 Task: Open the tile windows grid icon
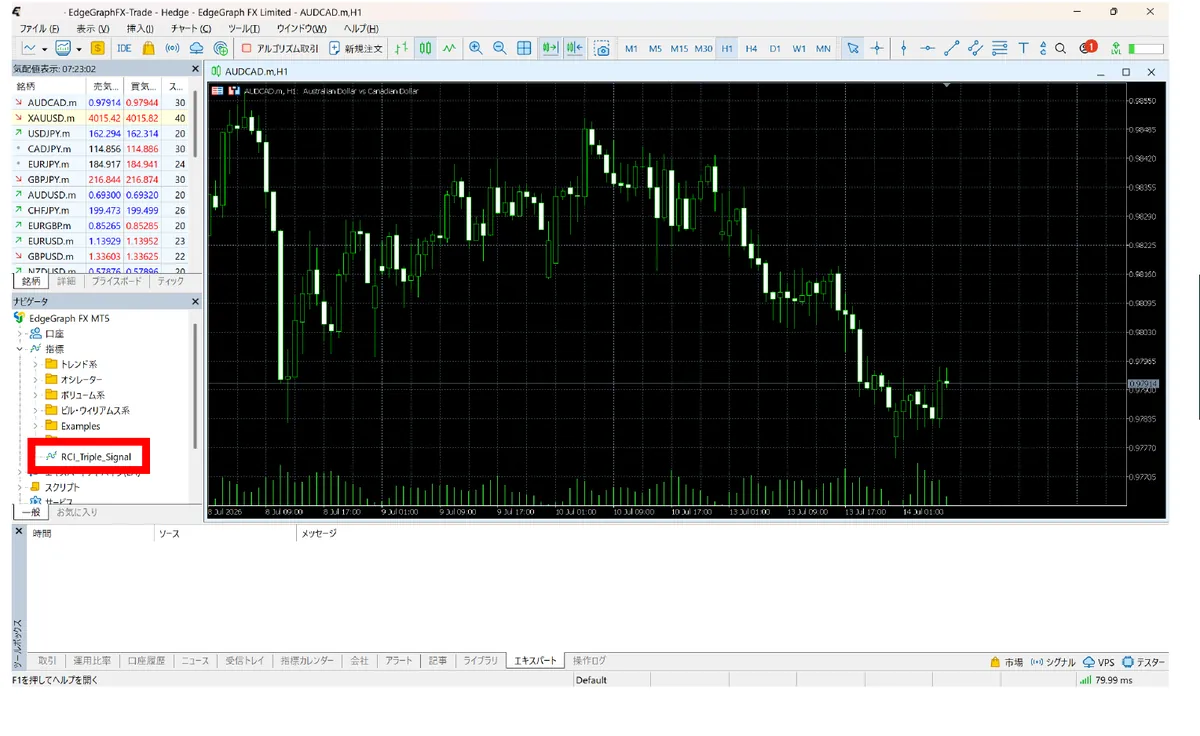(524, 48)
